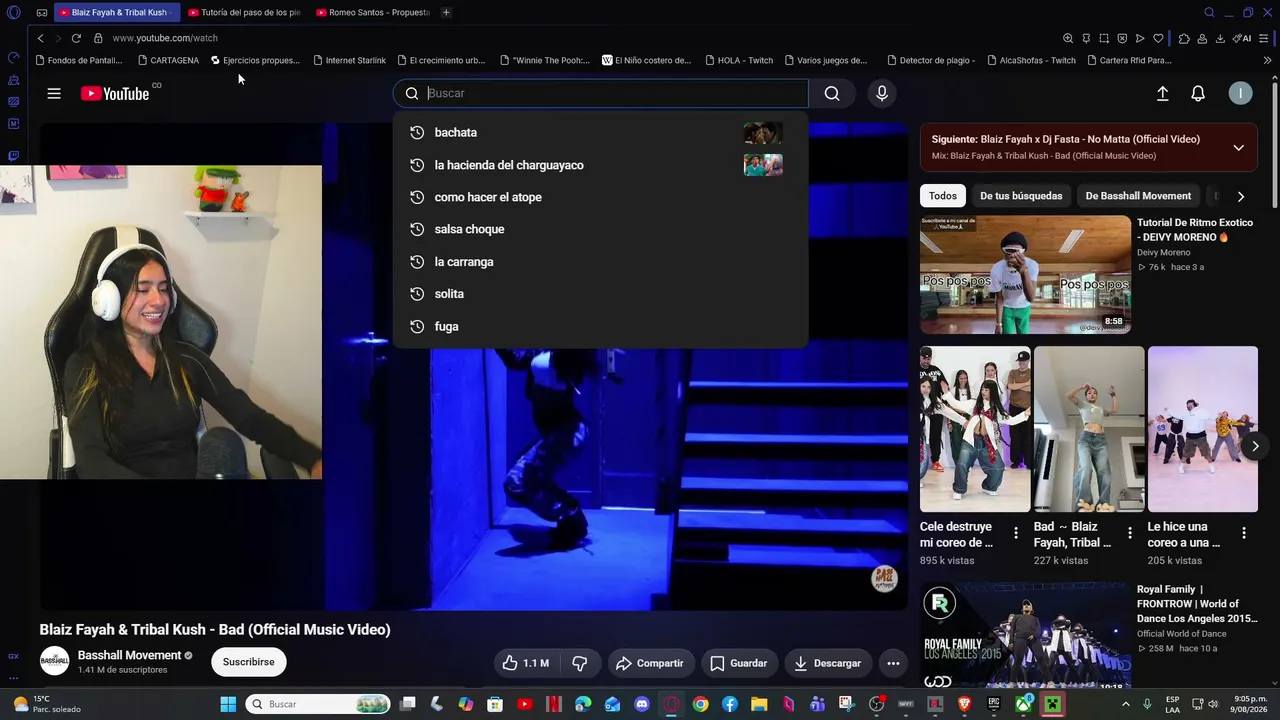Image resolution: width=1280 pixels, height=720 pixels.
Task: Open more actions below the video
Action: coord(893,663)
